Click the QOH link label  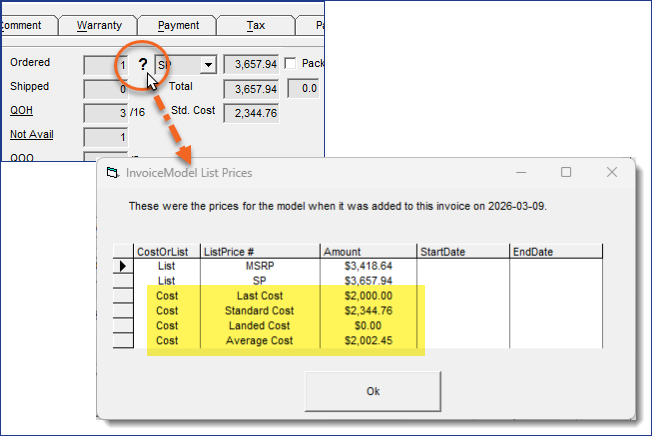point(22,110)
